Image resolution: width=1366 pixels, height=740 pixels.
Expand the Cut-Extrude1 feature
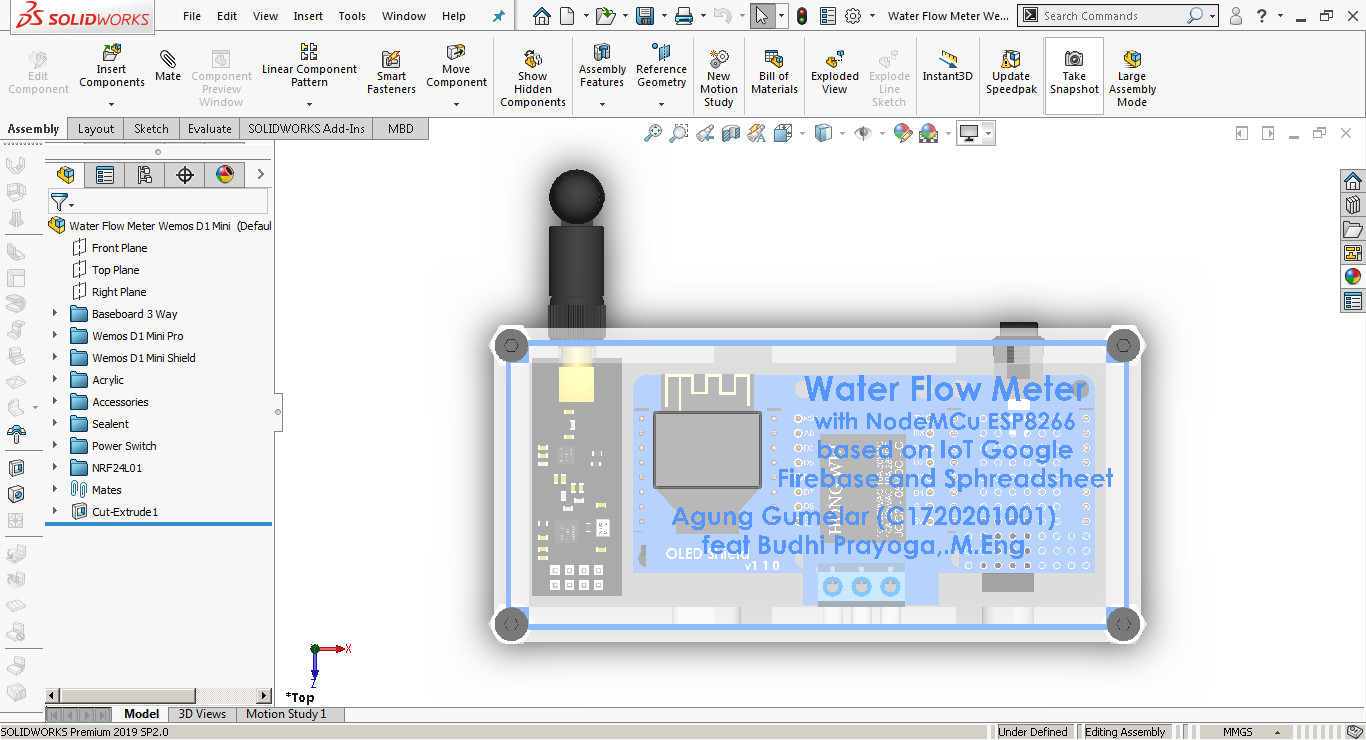pos(55,512)
